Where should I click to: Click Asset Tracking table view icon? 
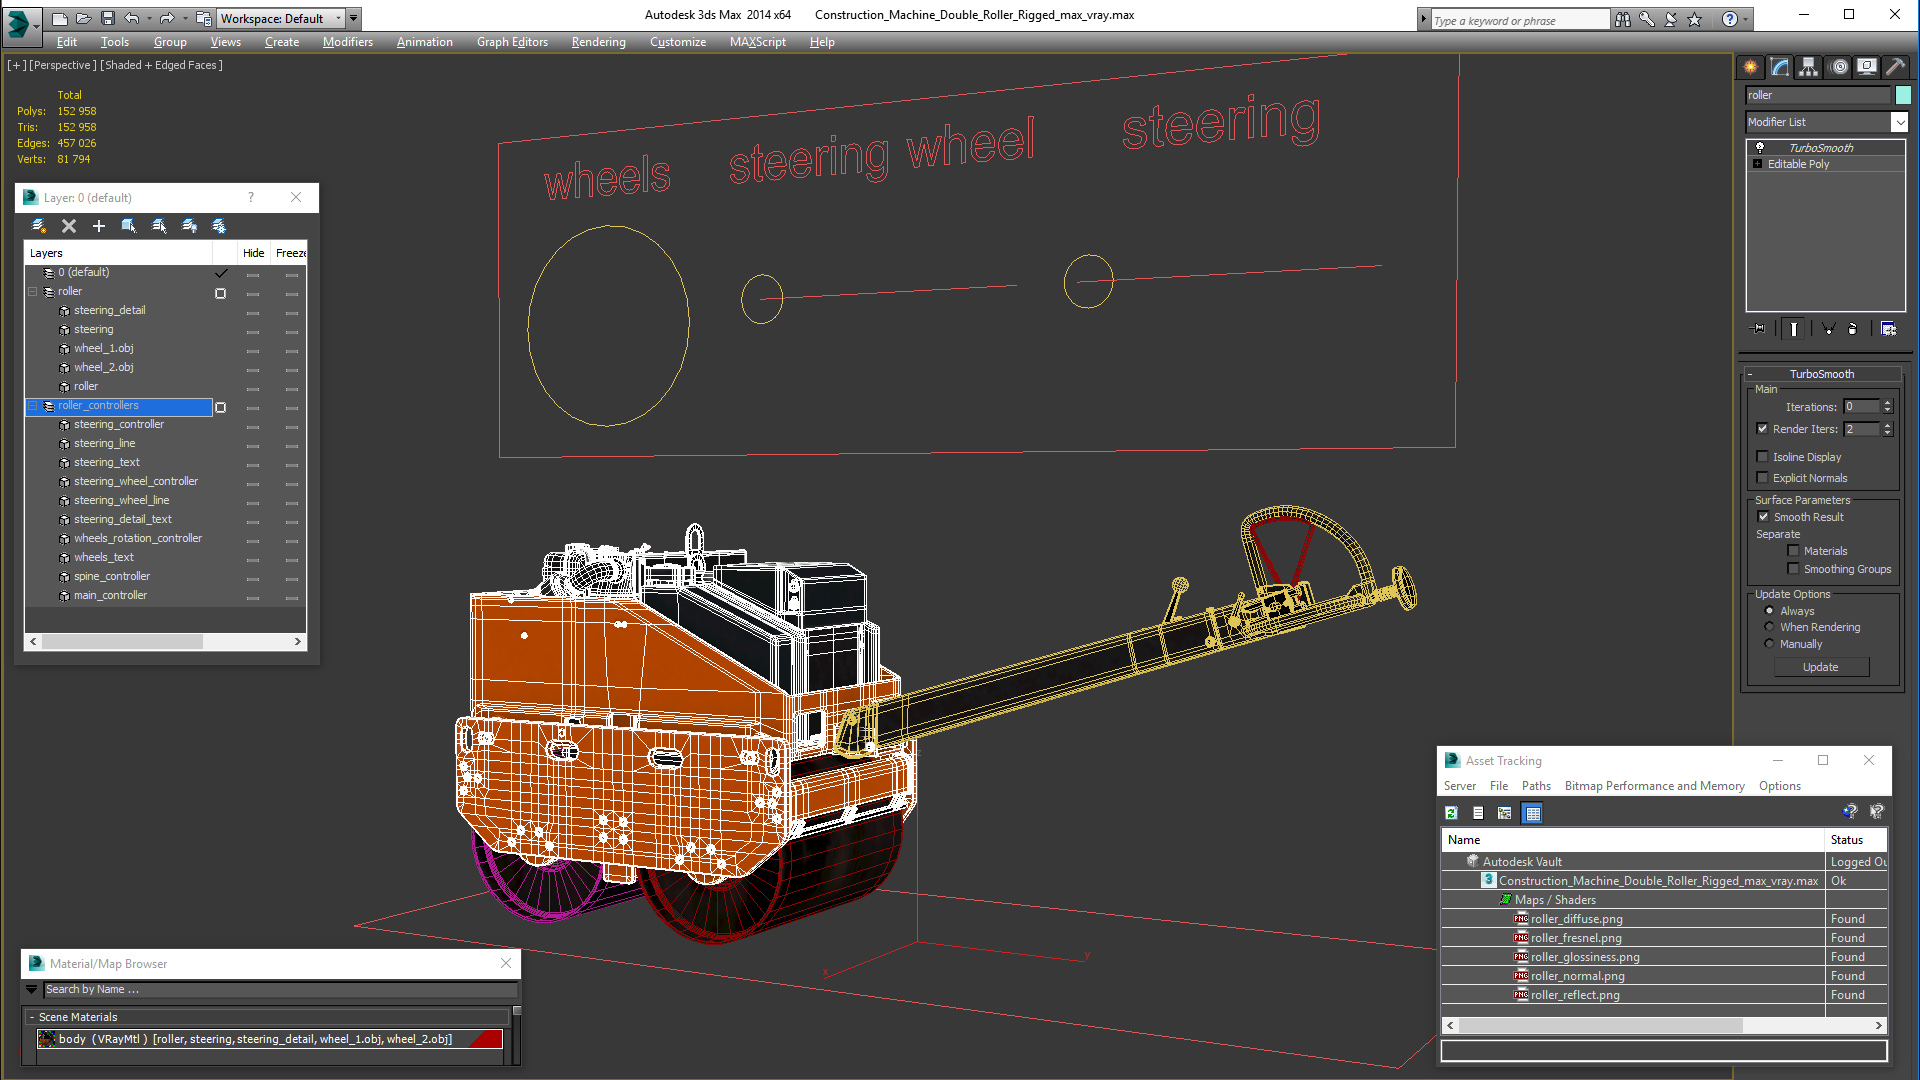click(1532, 813)
